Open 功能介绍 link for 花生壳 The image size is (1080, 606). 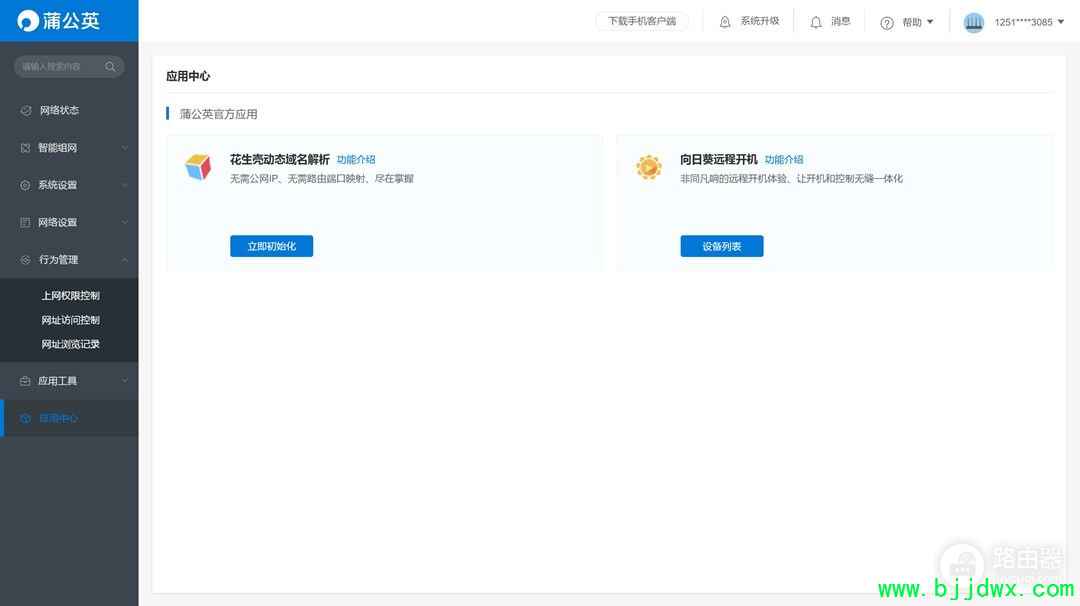click(356, 159)
